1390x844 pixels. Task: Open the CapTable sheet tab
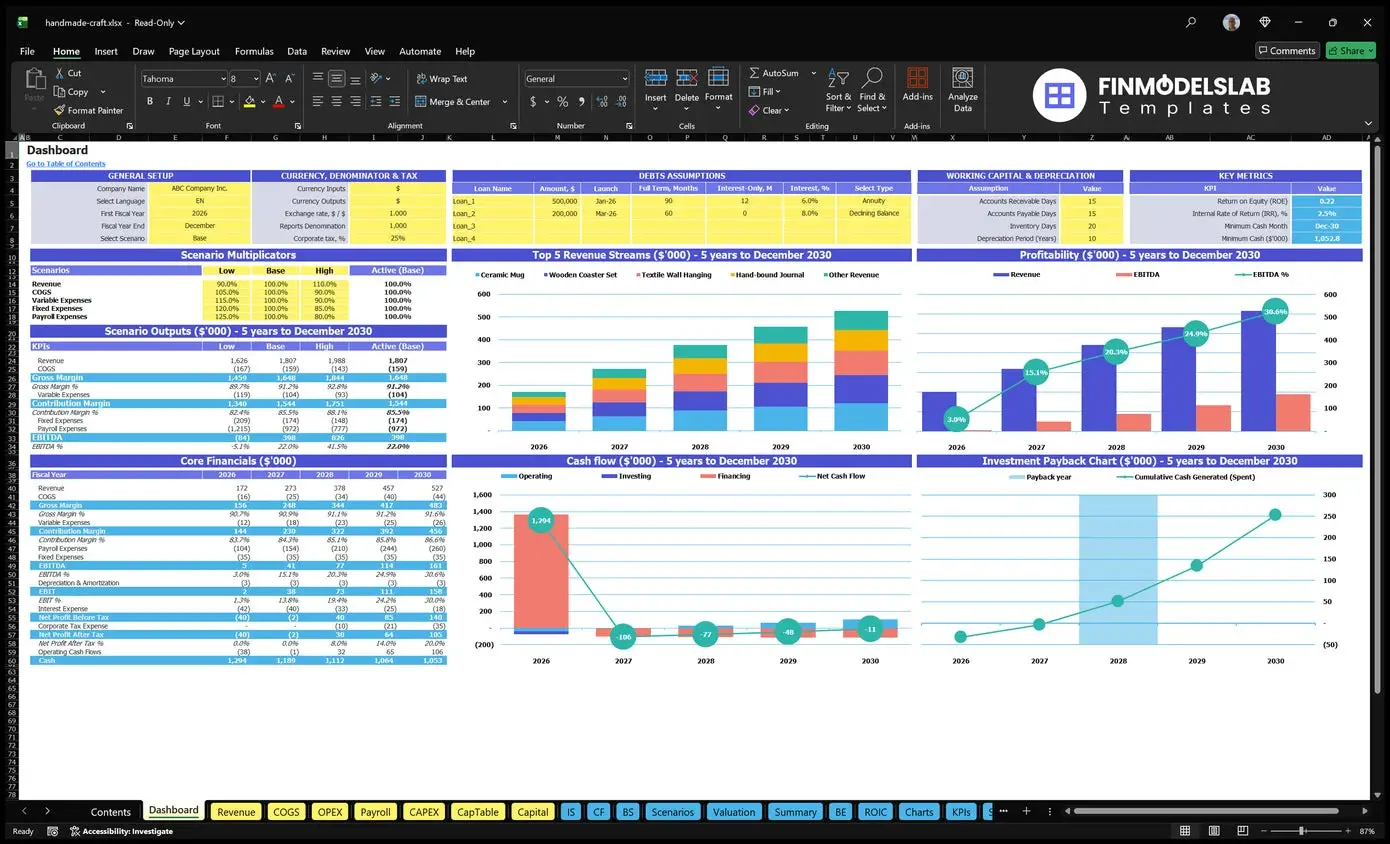[478, 812]
